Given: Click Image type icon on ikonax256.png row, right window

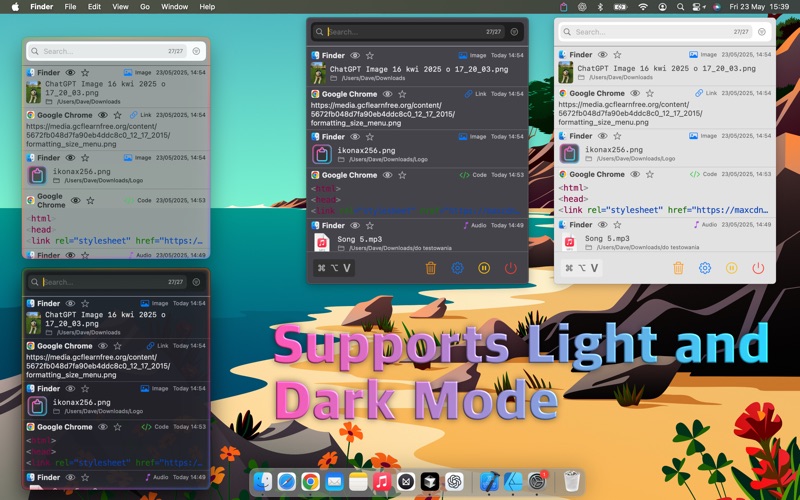Looking at the screenshot, I should pos(693,136).
